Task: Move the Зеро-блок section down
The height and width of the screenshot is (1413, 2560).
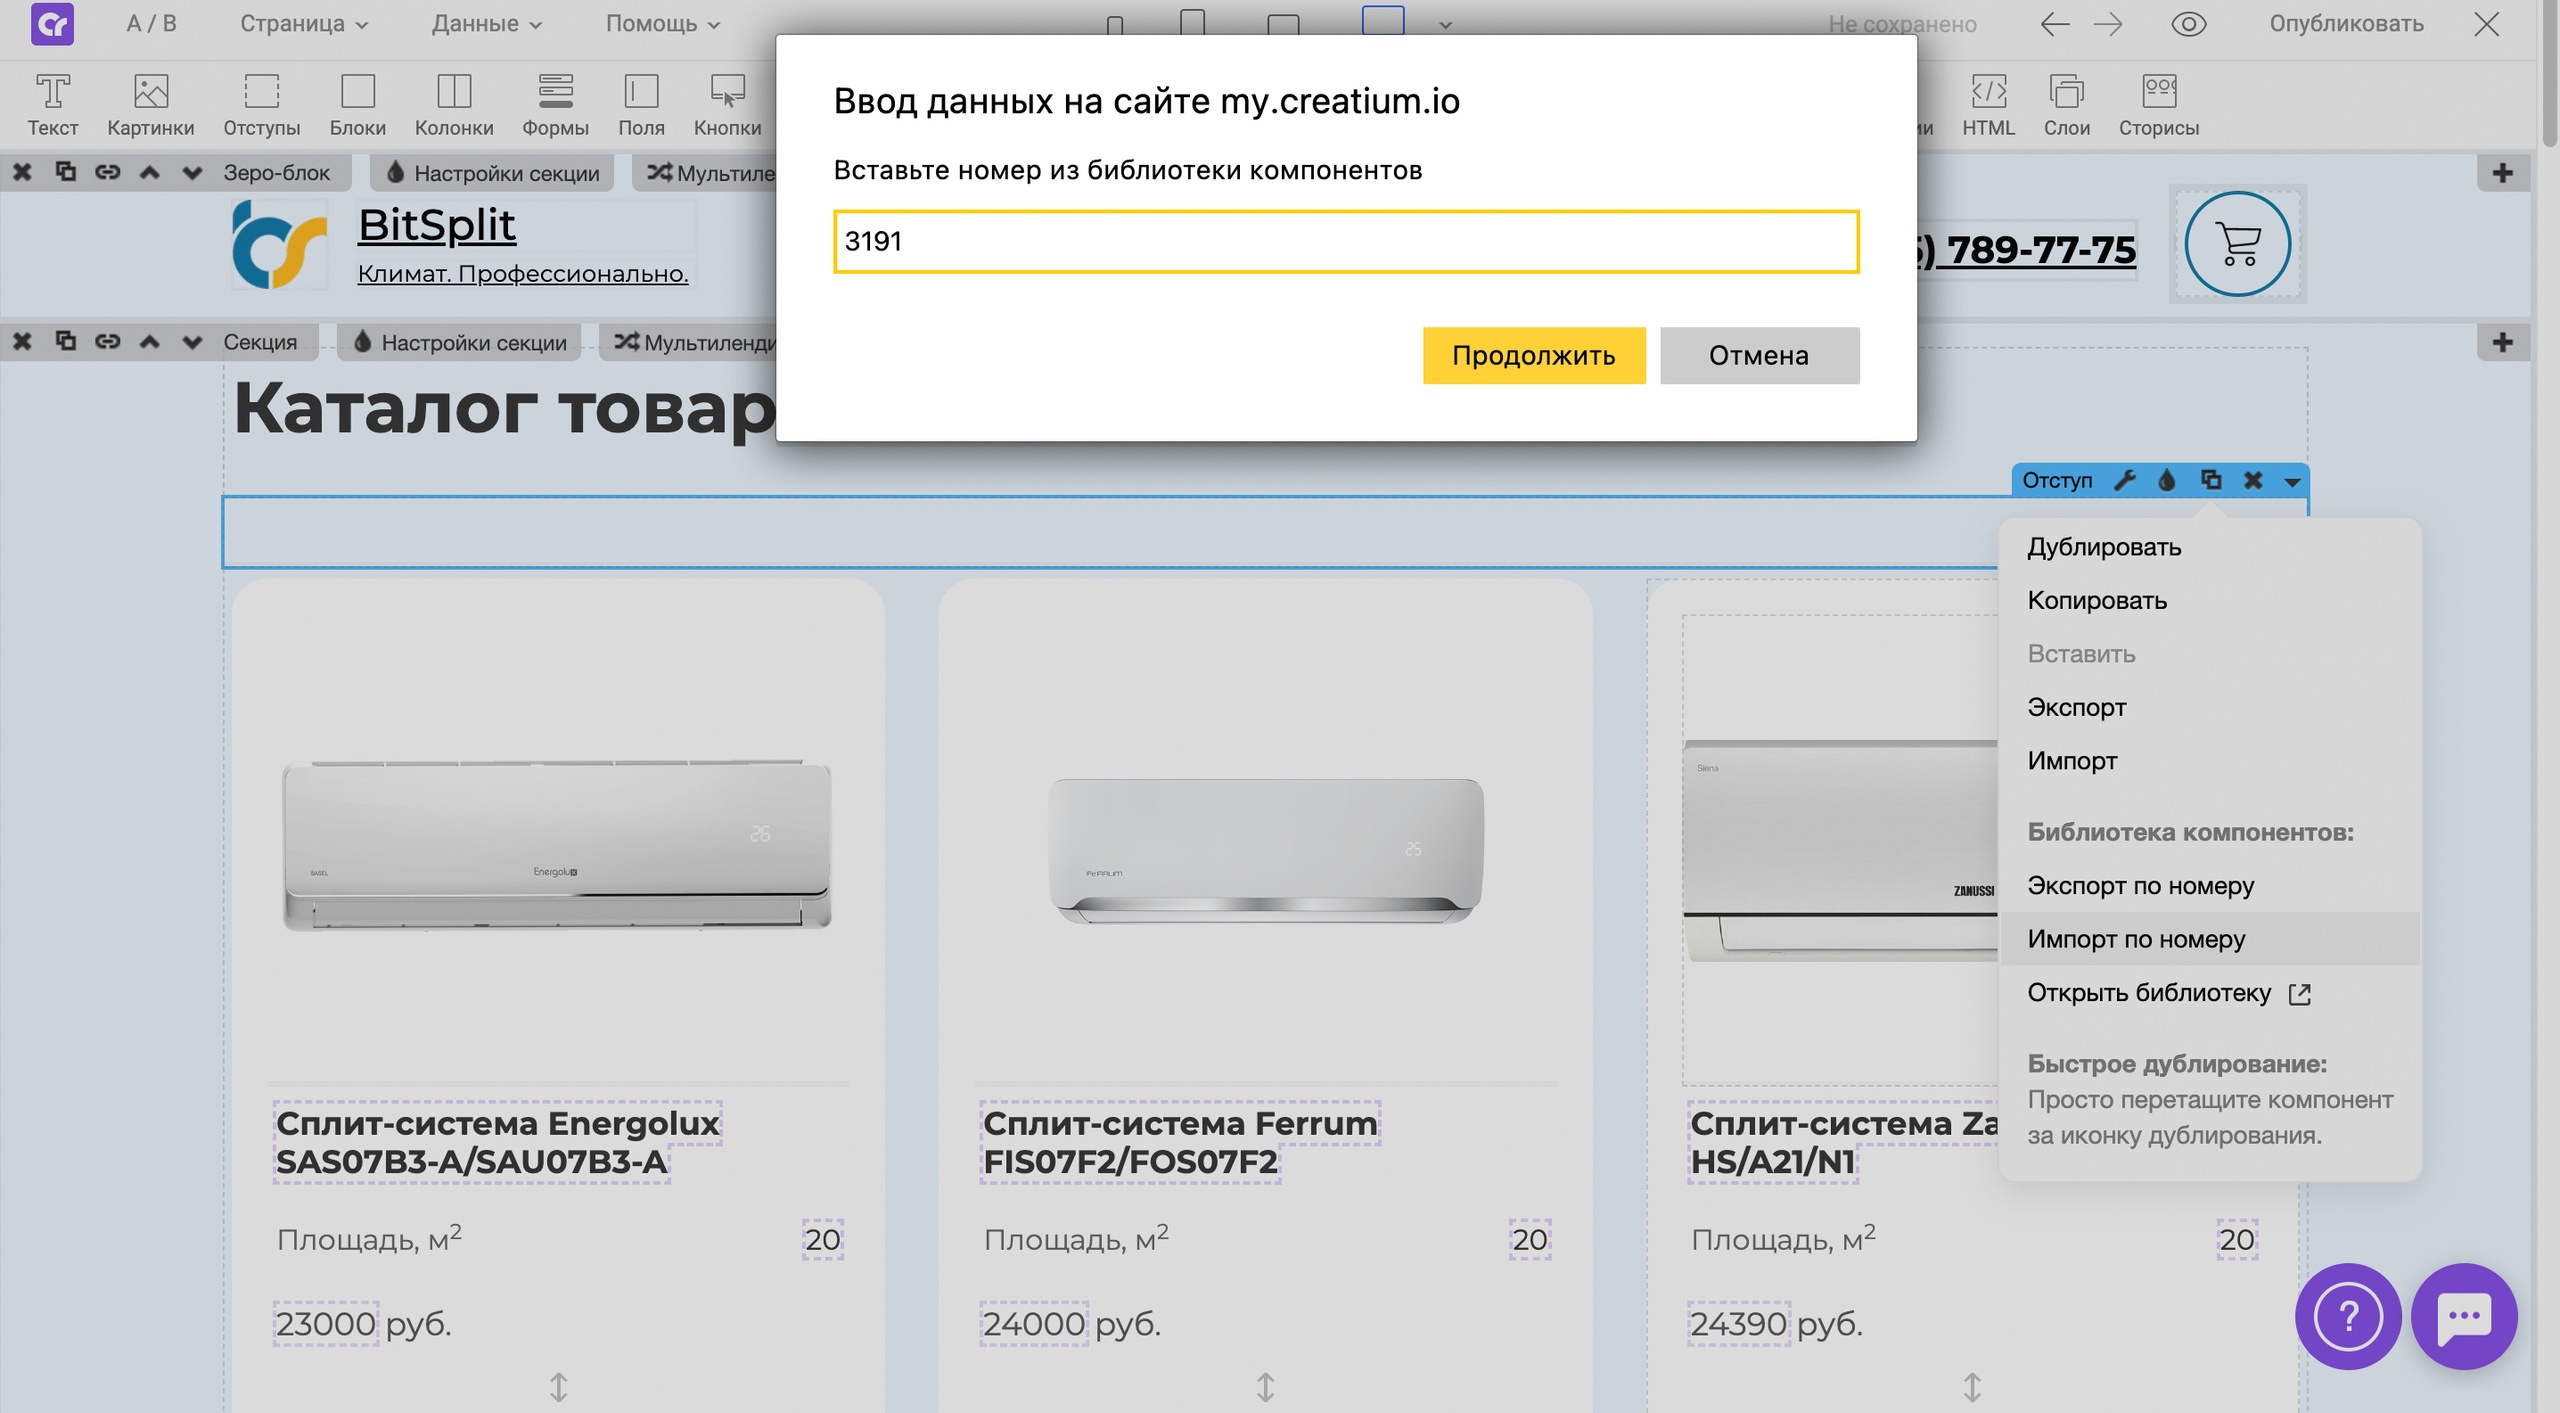Action: 192,172
